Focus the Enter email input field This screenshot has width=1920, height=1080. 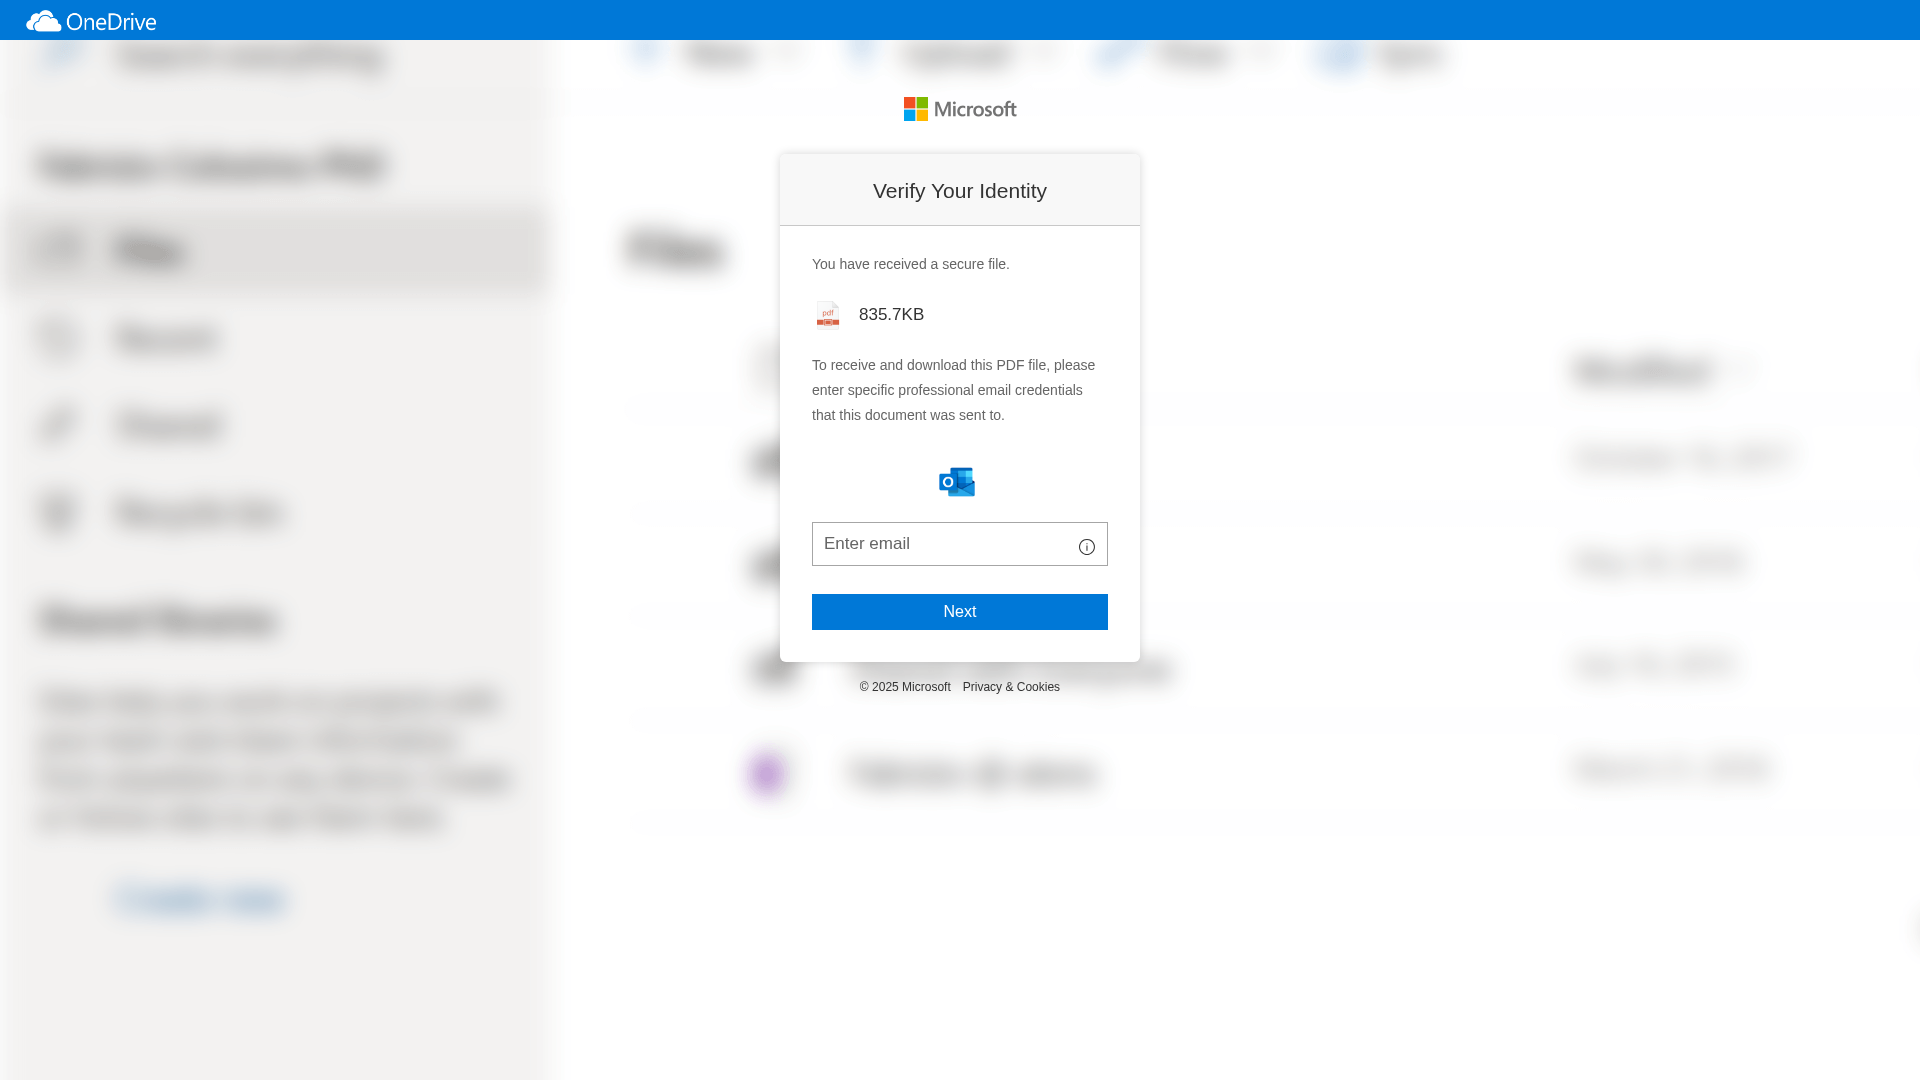click(x=940, y=544)
